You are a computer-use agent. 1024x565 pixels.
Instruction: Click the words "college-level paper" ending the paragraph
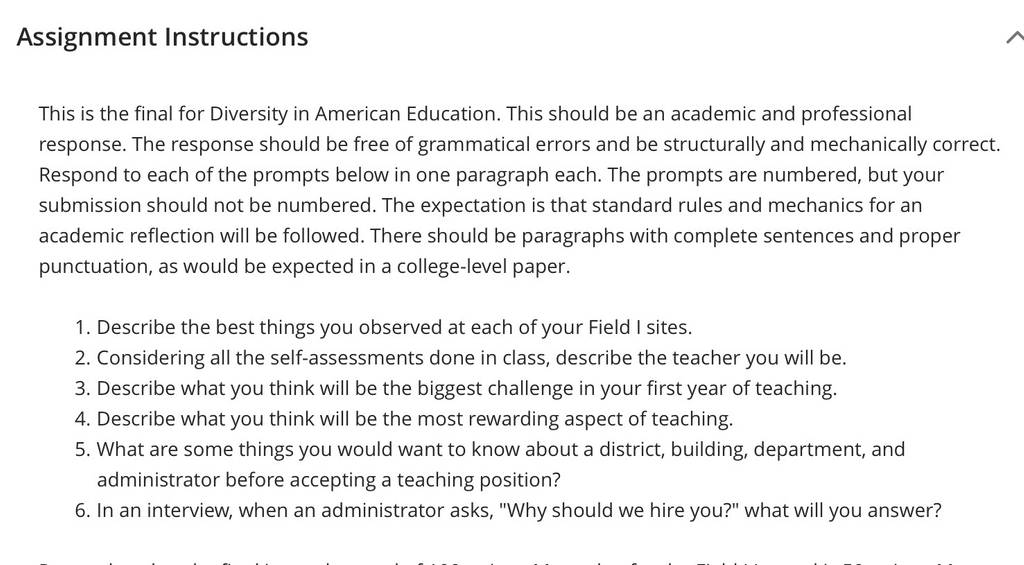coord(483,266)
